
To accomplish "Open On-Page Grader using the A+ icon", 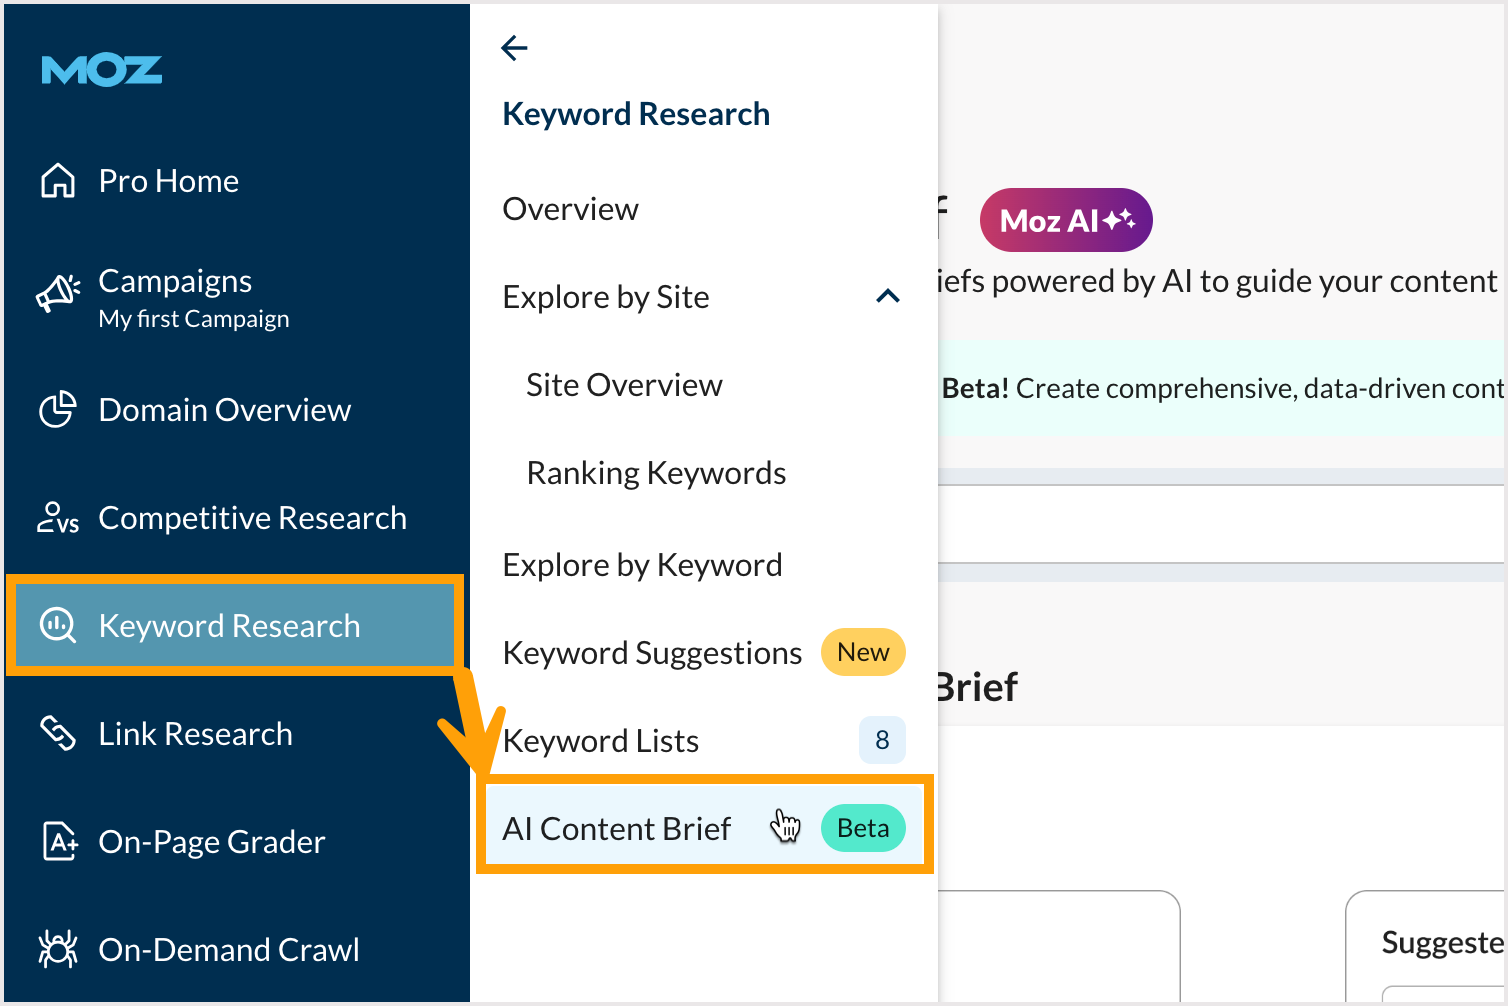I will (58, 841).
